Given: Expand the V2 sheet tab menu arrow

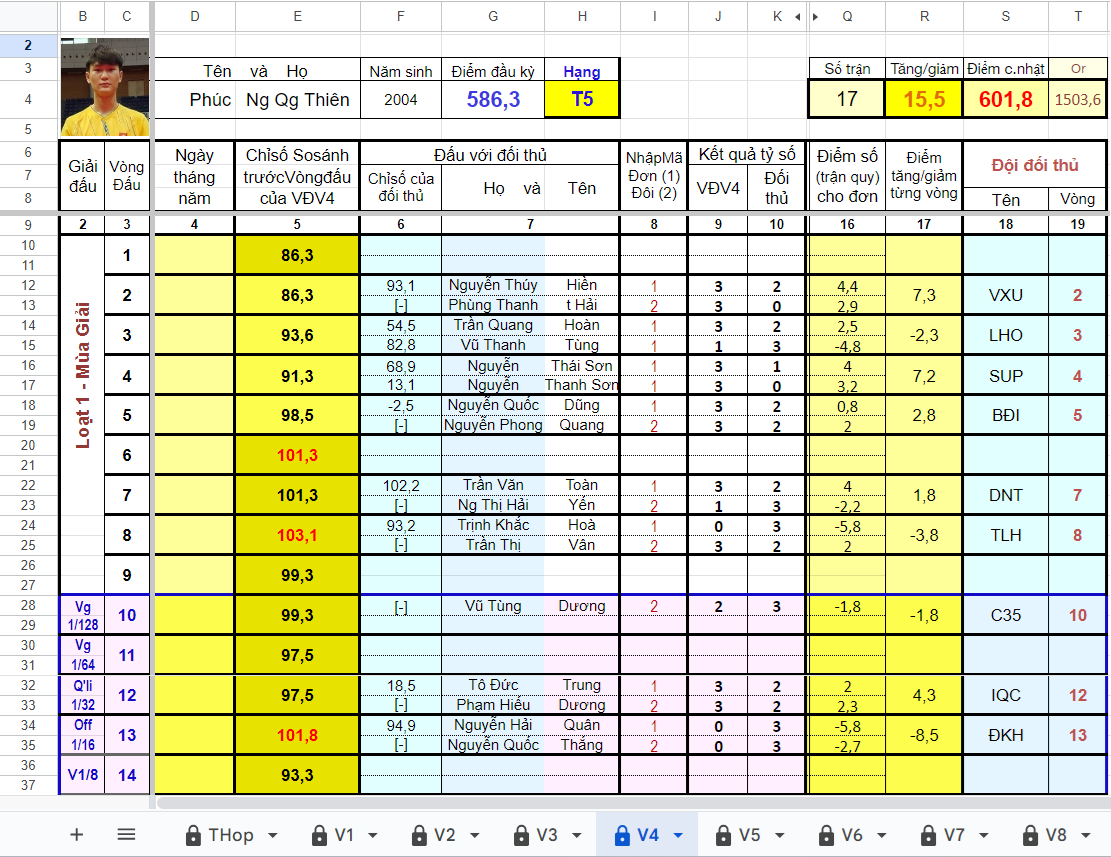Looking at the screenshot, I should click(x=474, y=835).
